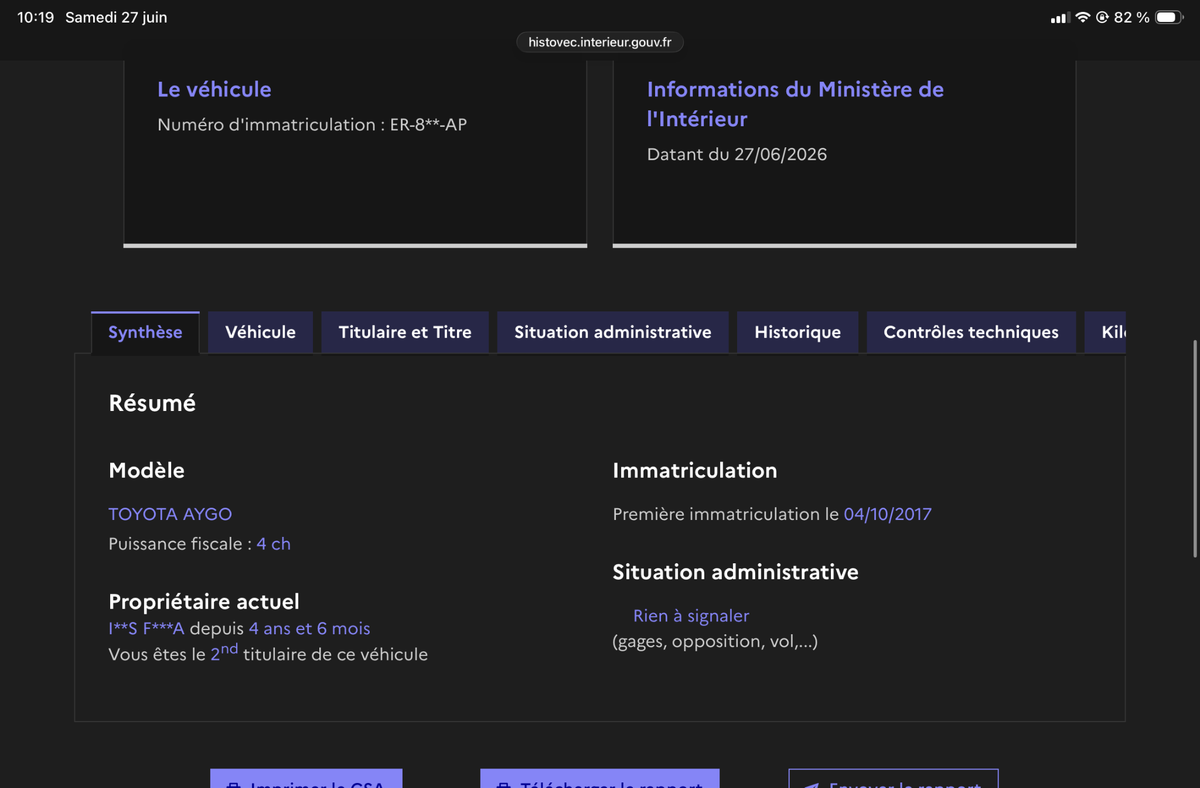Tap the battery icon
The height and width of the screenshot is (788, 1200).
click(x=1169, y=18)
